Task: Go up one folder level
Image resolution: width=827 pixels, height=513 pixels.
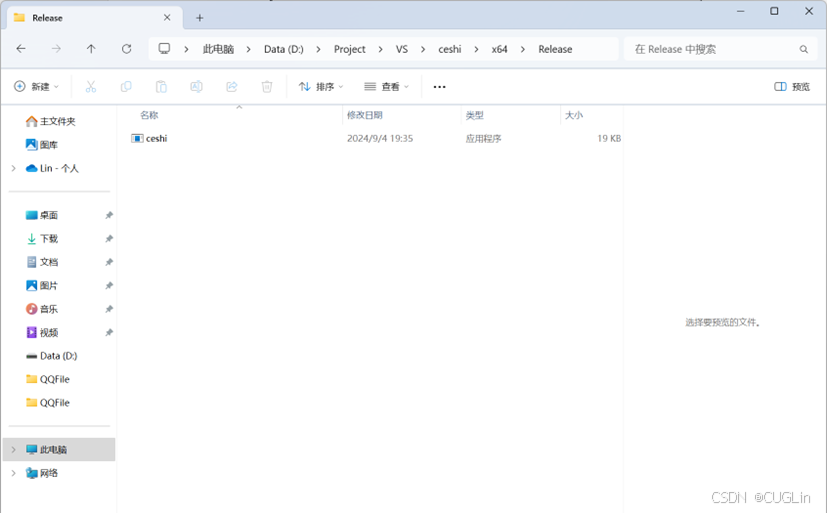Action: (91, 49)
